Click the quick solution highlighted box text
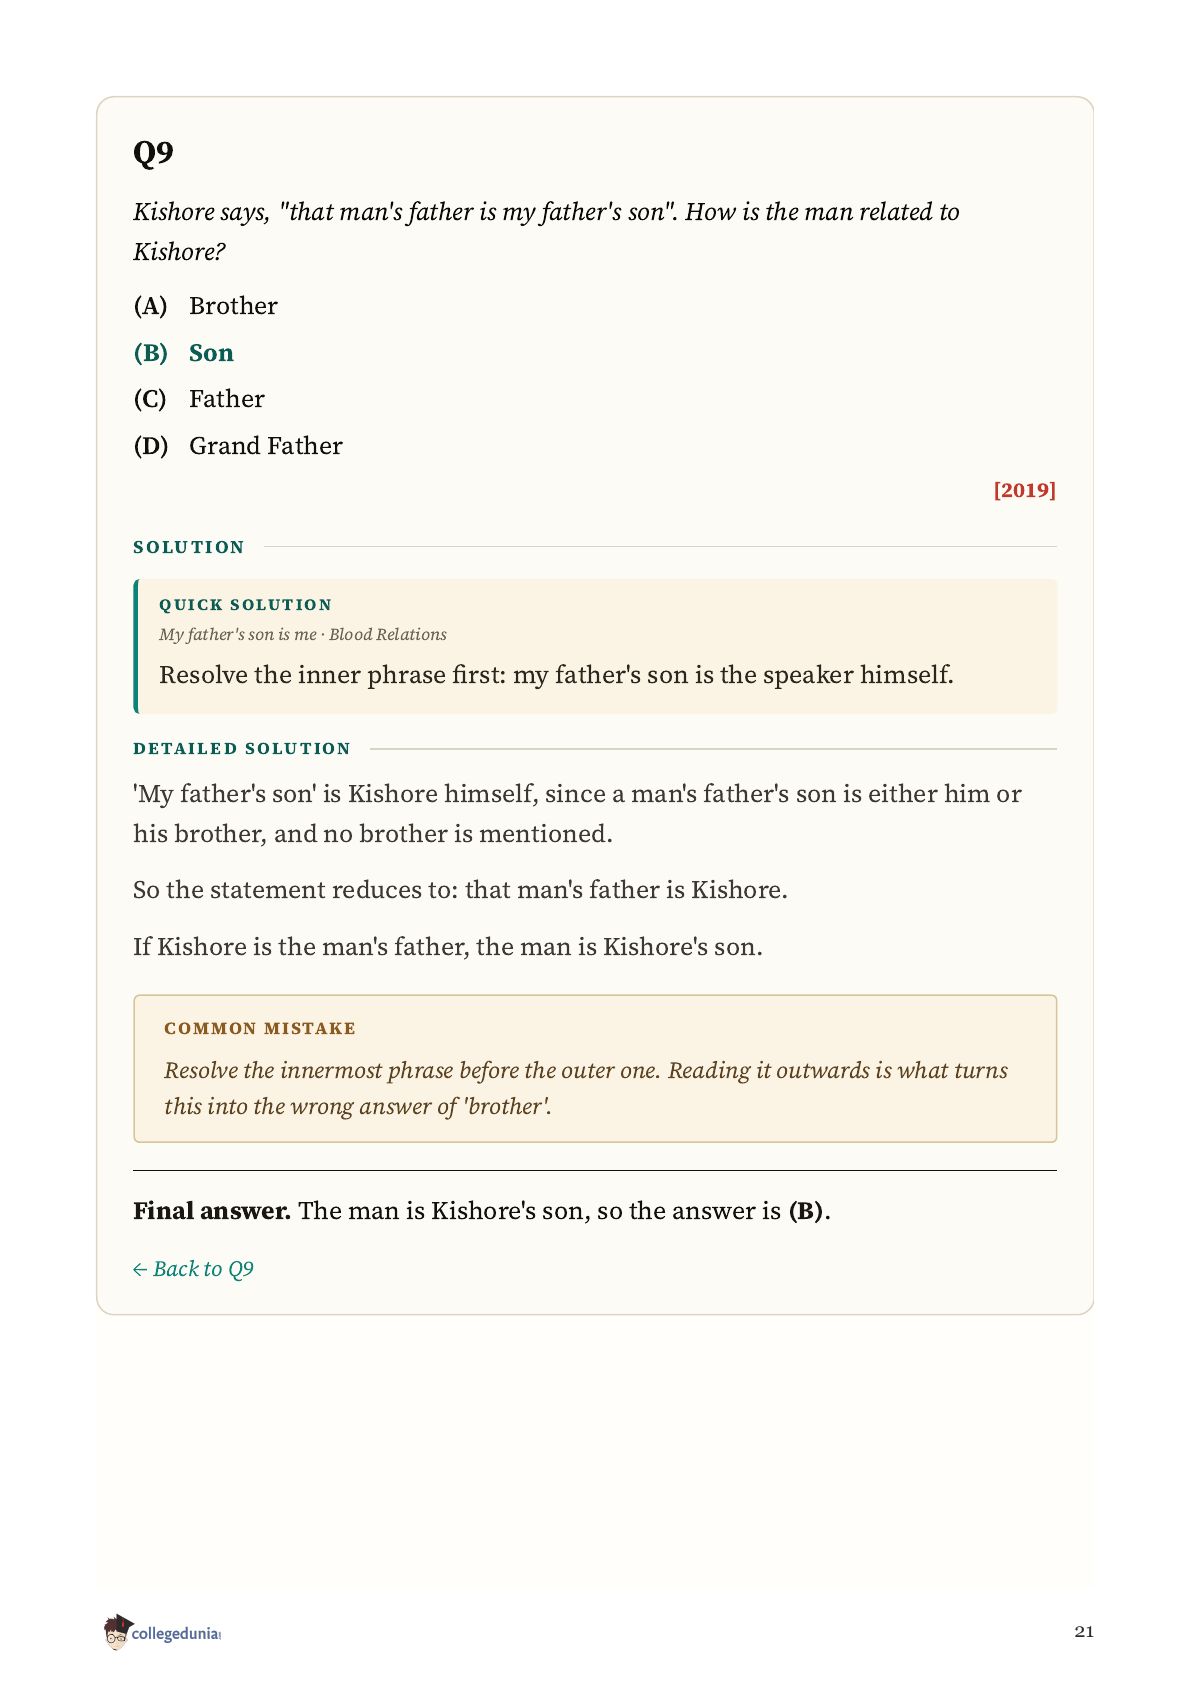The image size is (1190, 1684). pyautogui.click(x=556, y=675)
